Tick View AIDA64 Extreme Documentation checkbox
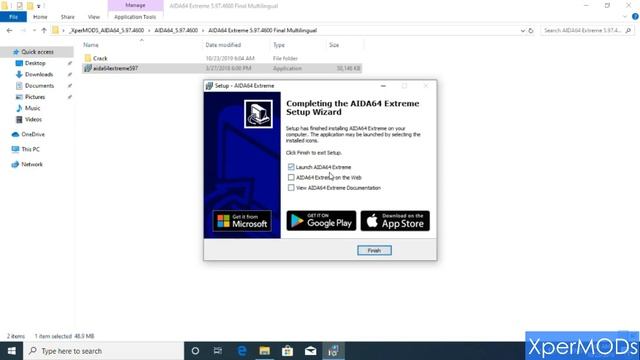This screenshot has height=360, width=640. click(x=291, y=188)
